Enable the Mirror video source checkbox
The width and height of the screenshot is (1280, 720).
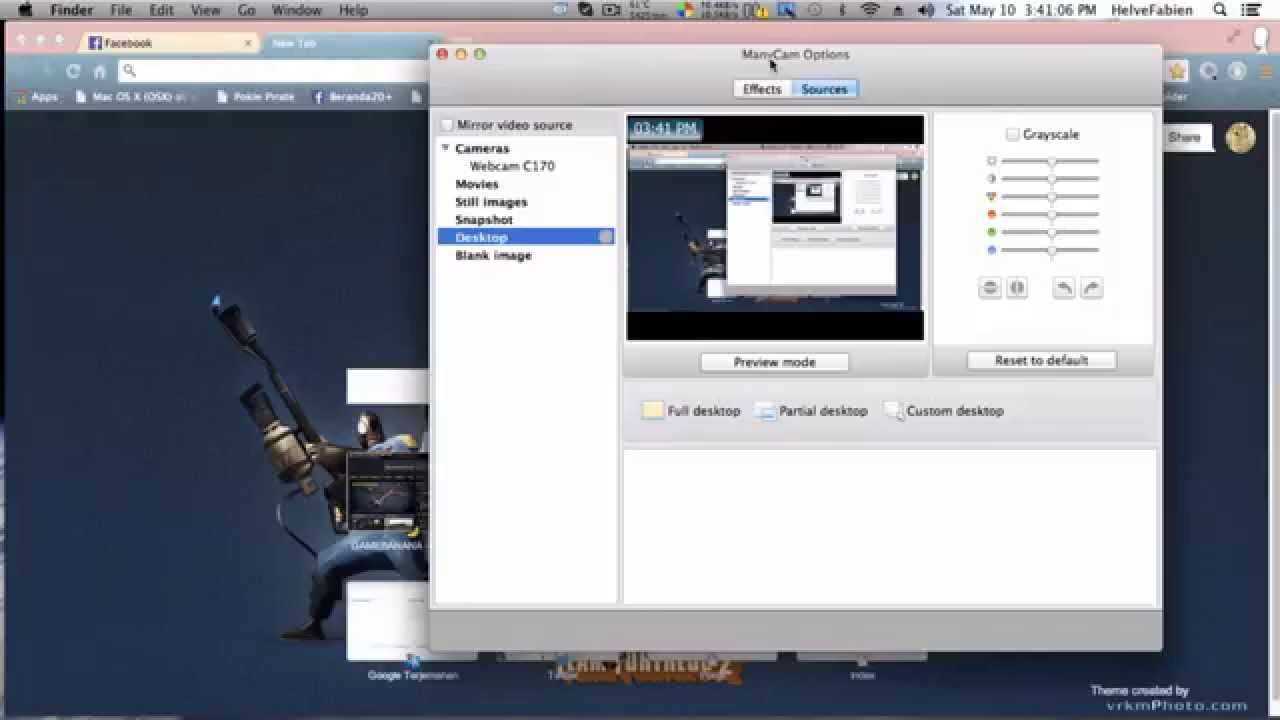(x=447, y=125)
